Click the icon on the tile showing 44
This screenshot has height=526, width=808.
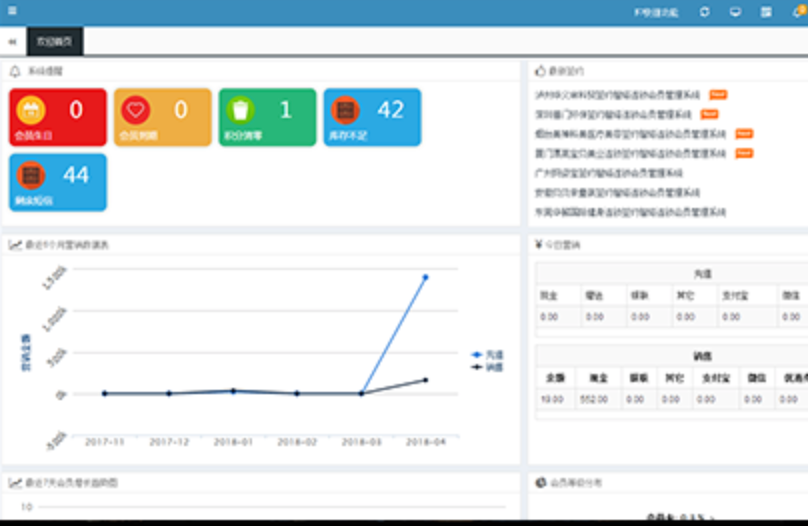pyautogui.click(x=31, y=175)
